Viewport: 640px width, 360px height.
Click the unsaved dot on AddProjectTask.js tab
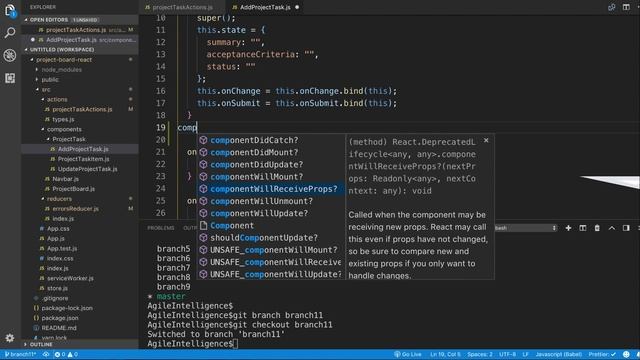pyautogui.click(x=297, y=7)
